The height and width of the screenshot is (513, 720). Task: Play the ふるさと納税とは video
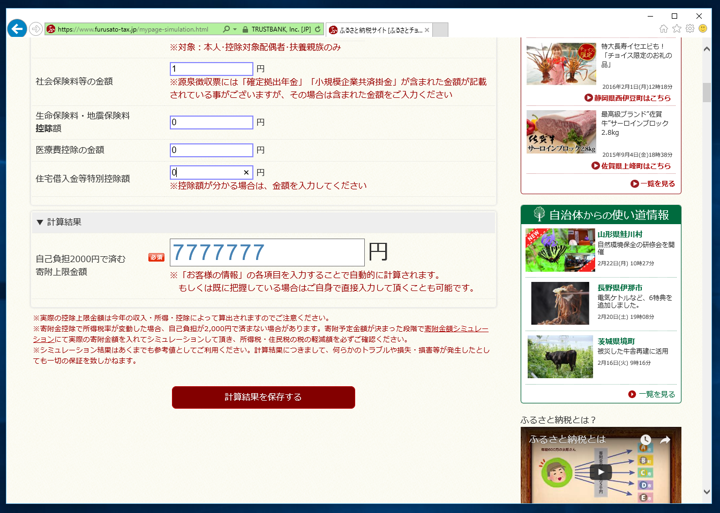(601, 472)
